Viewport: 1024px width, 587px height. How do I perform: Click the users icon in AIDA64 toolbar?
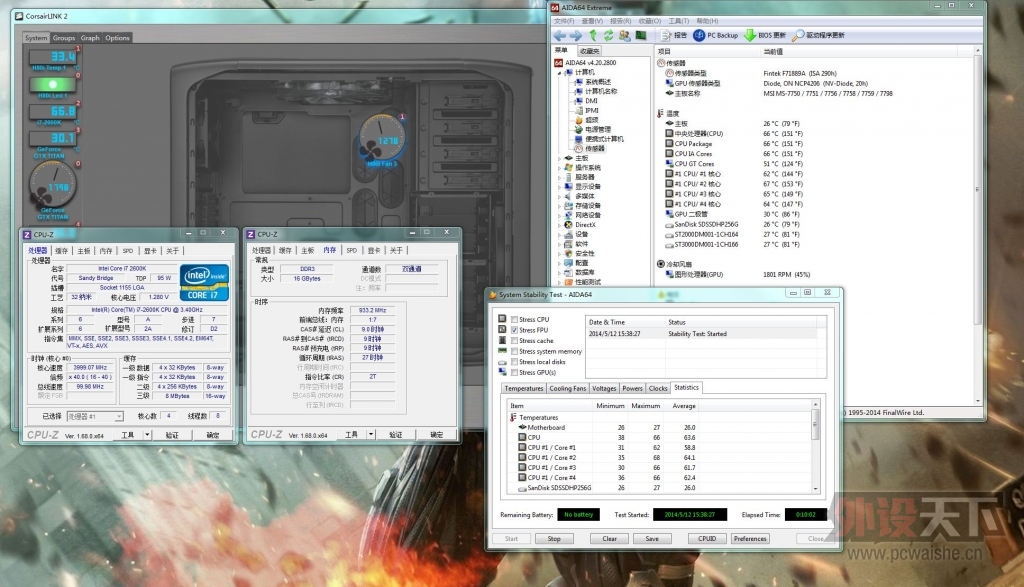[x=625, y=35]
